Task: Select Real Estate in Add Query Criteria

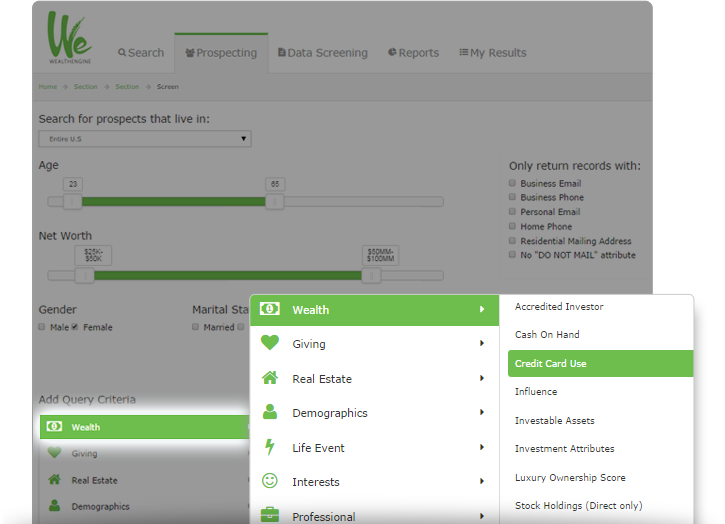Action: [145, 480]
